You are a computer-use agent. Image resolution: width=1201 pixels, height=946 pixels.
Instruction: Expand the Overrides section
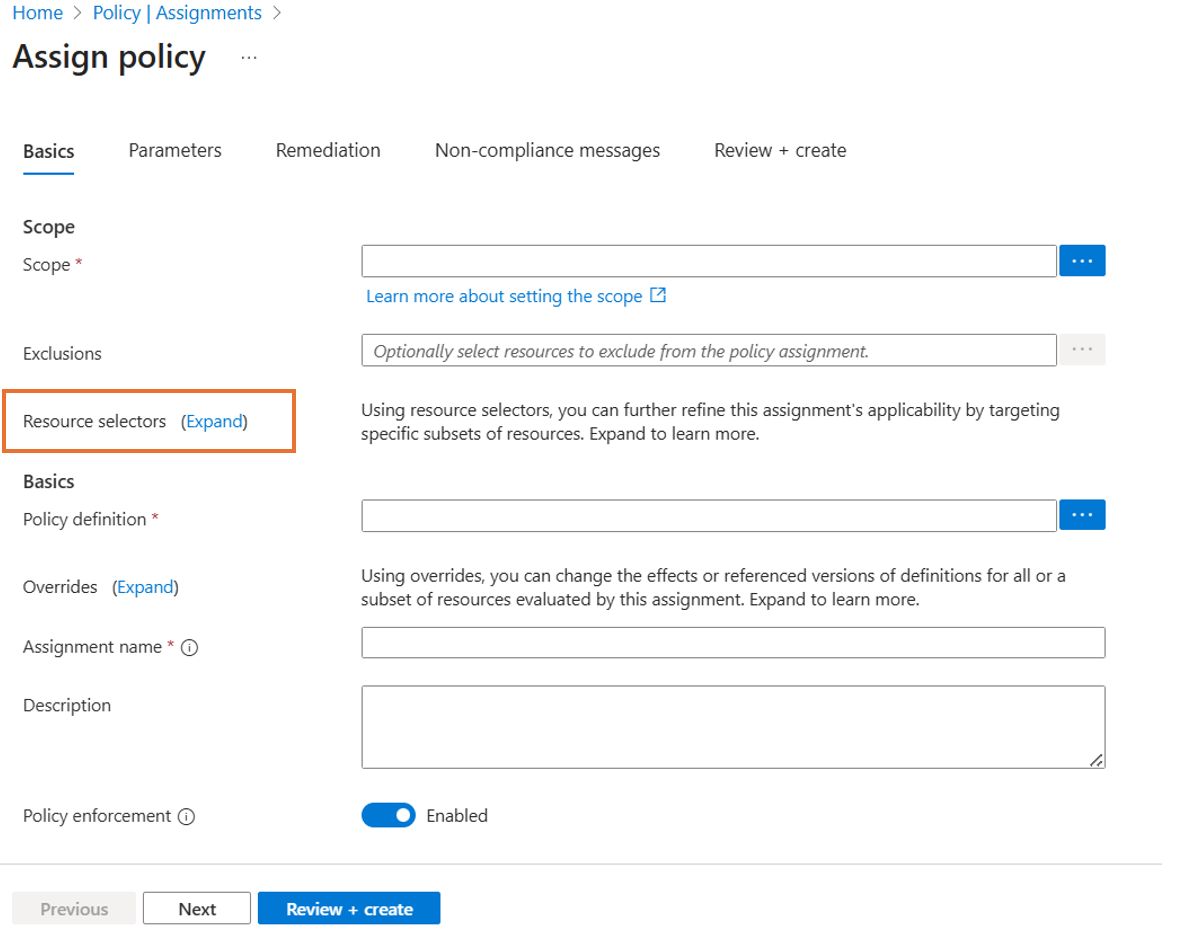tap(146, 587)
